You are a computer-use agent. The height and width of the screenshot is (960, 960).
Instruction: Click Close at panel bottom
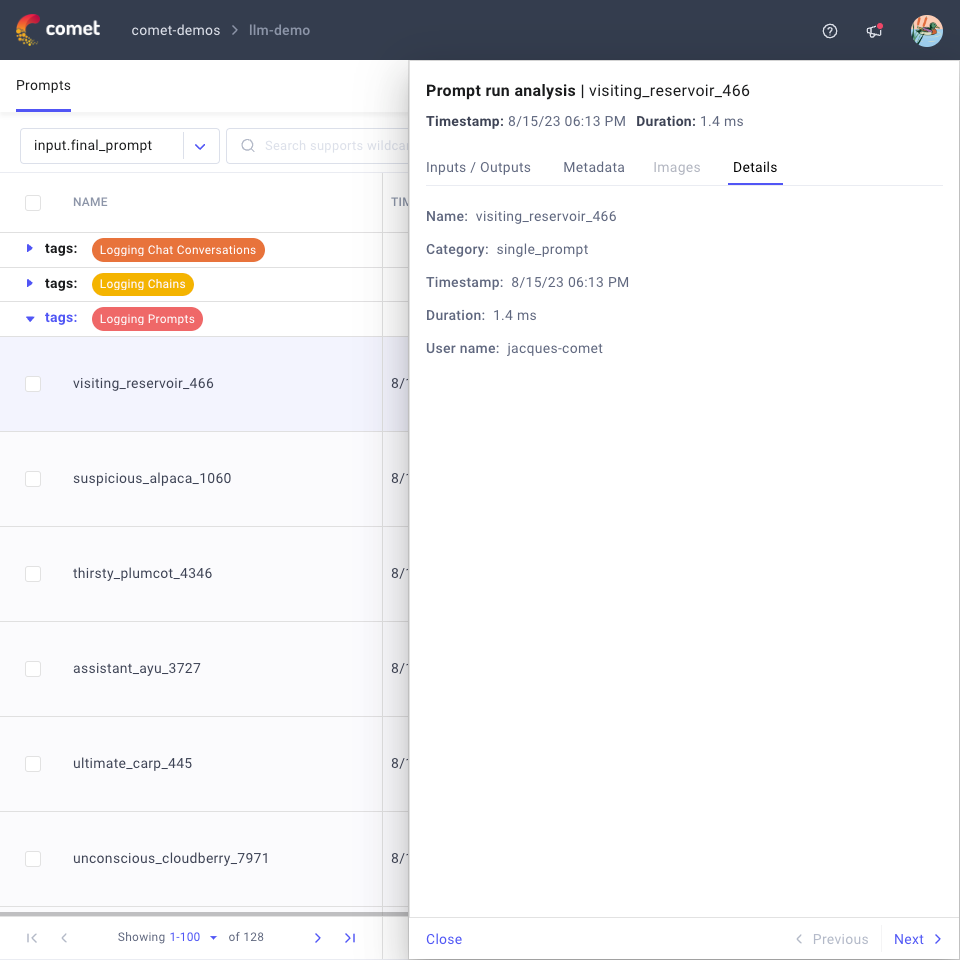444,939
